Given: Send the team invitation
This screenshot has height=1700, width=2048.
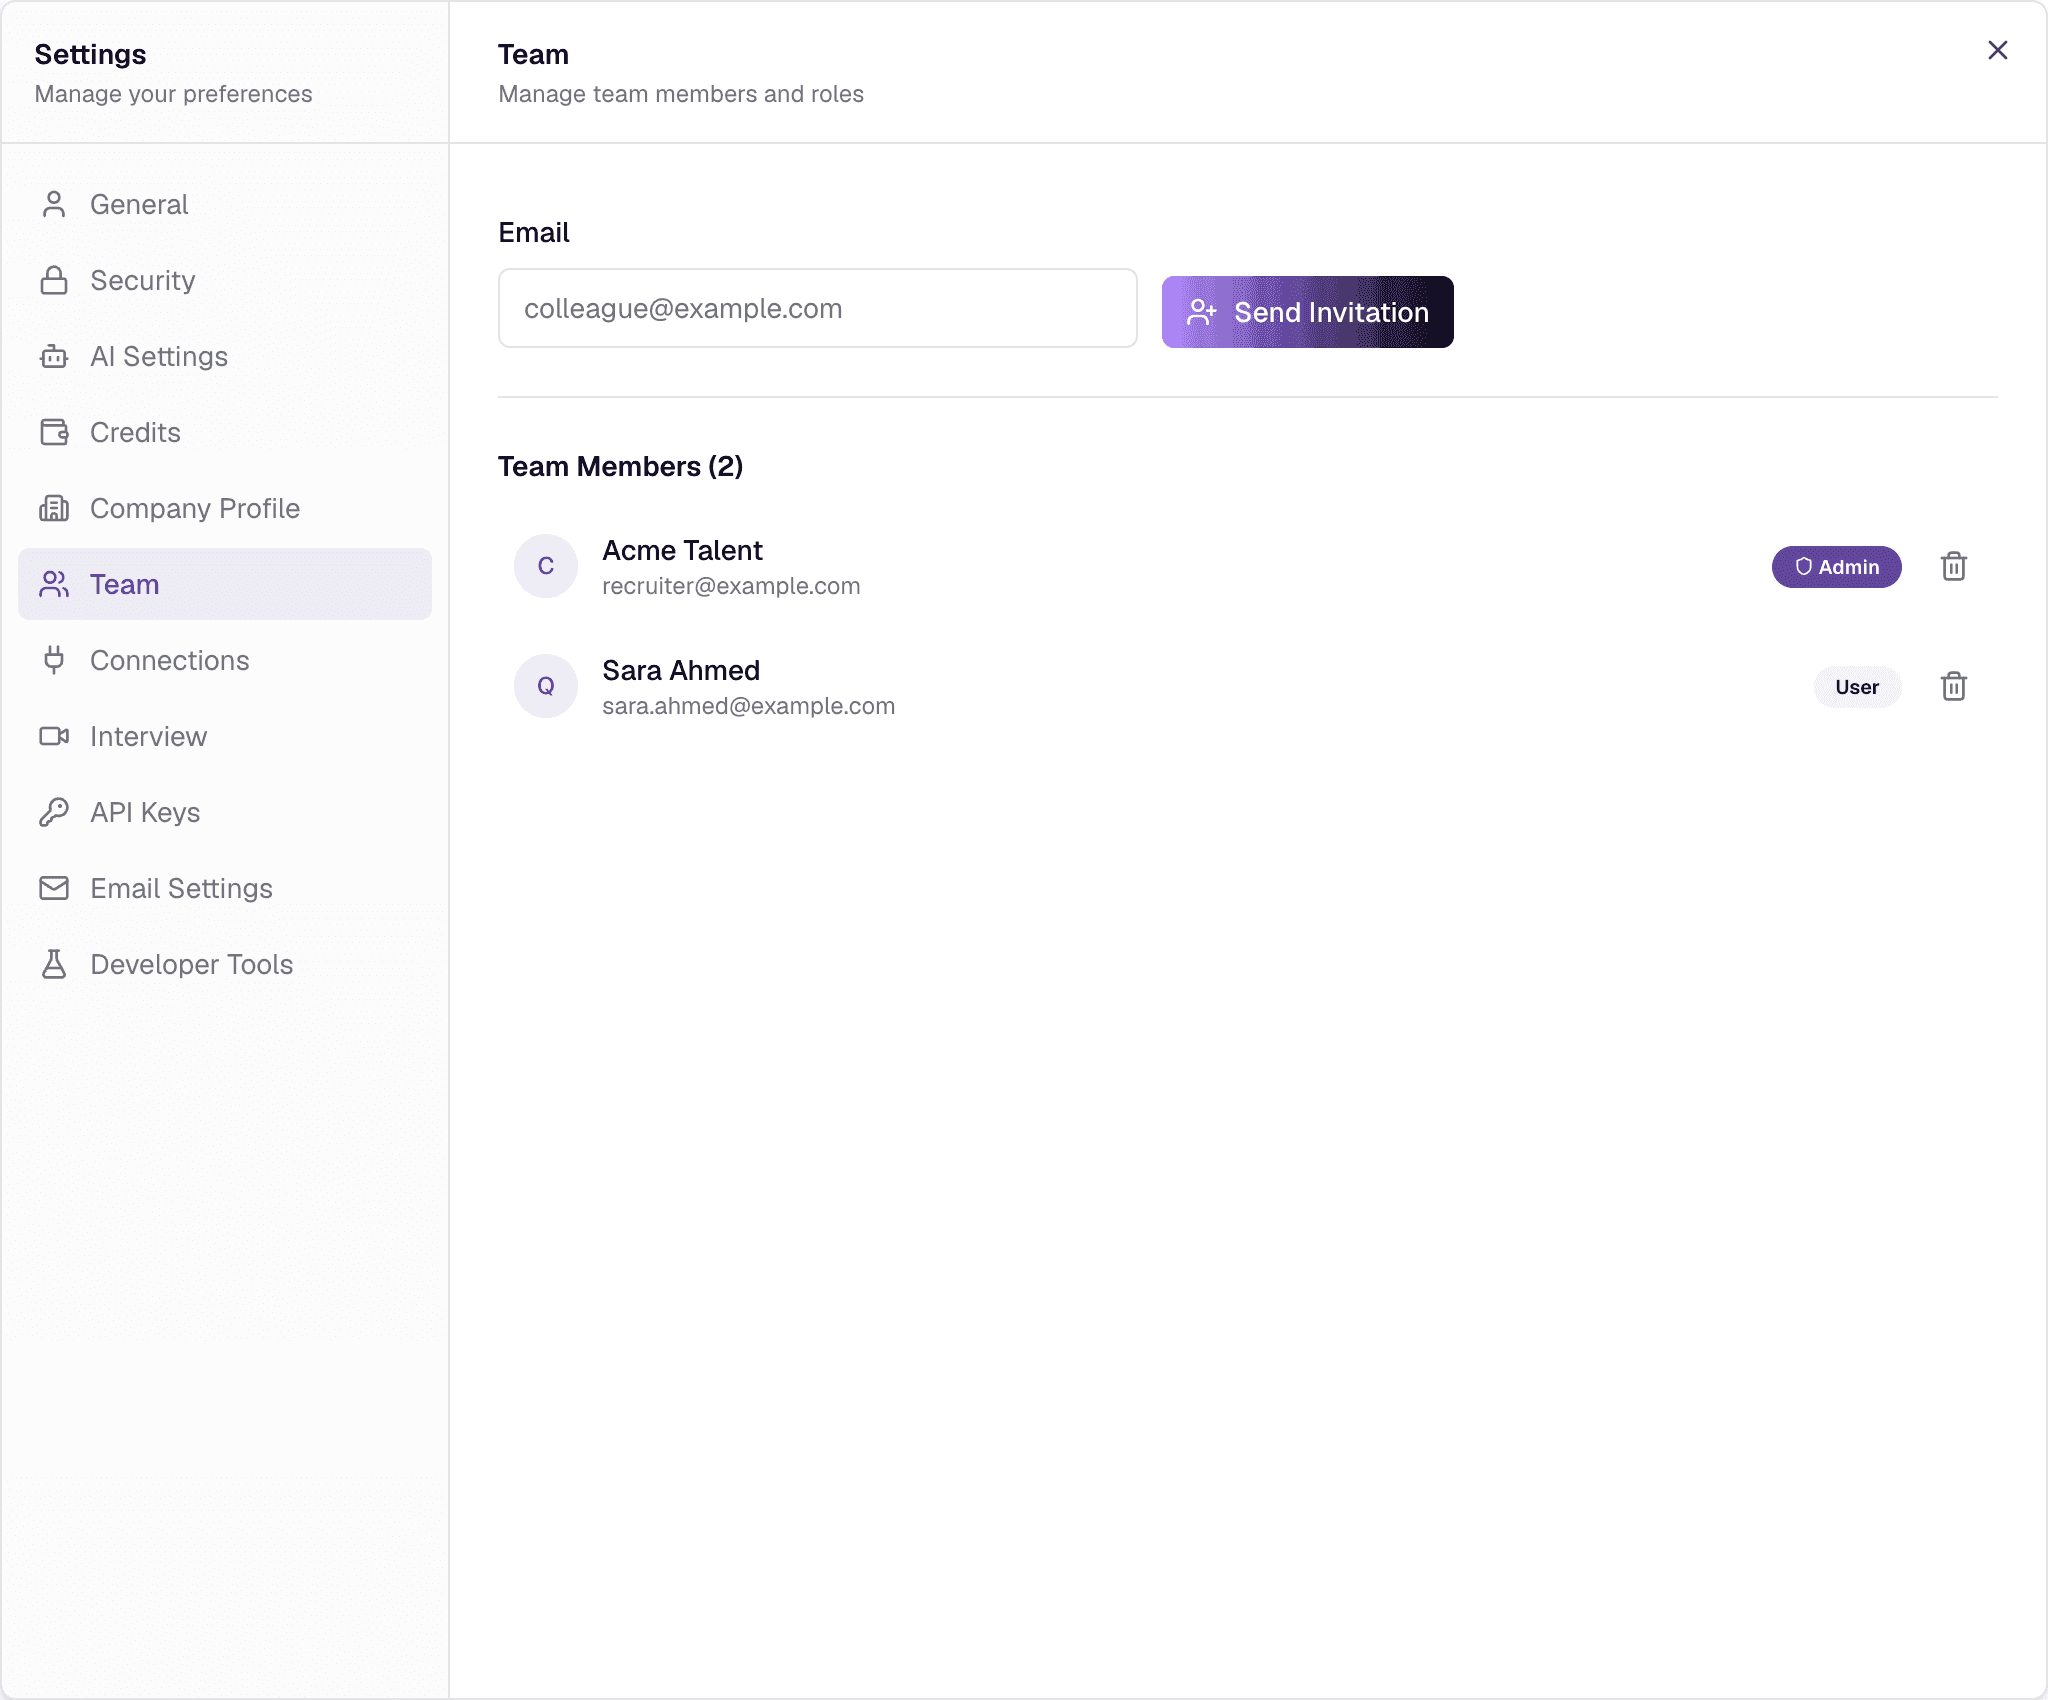Looking at the screenshot, I should click(x=1307, y=312).
